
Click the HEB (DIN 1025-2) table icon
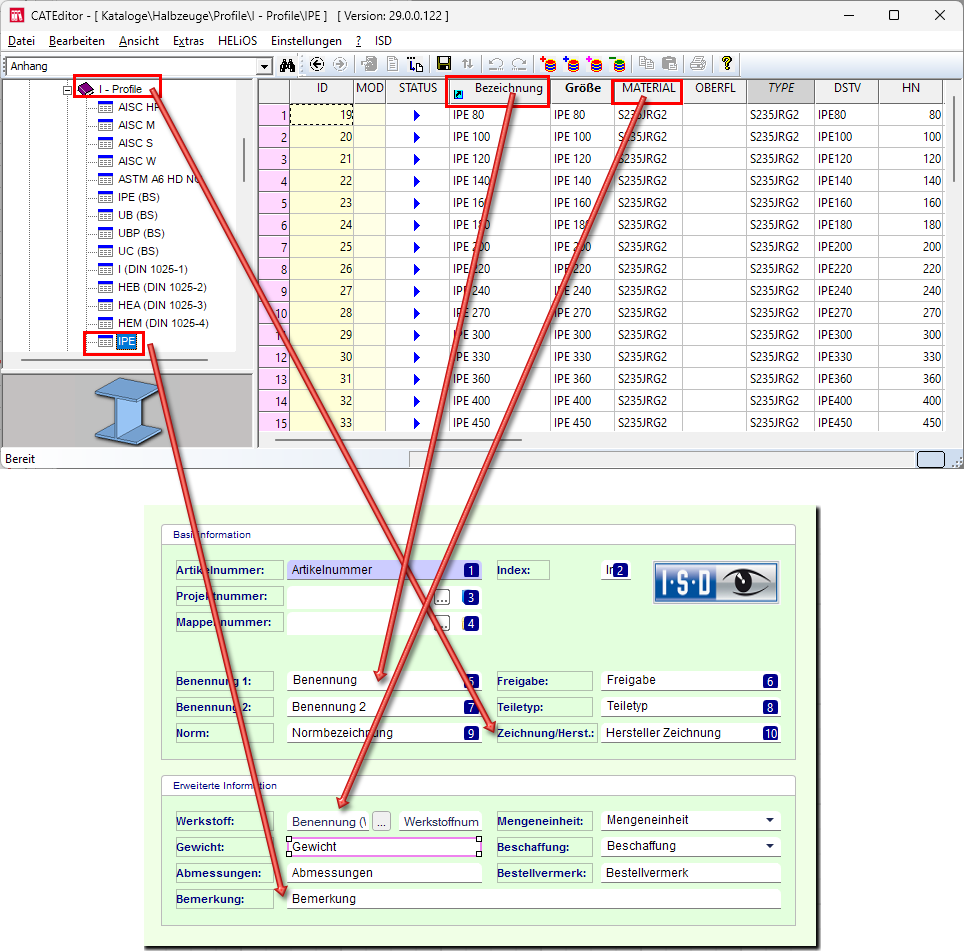coord(105,287)
